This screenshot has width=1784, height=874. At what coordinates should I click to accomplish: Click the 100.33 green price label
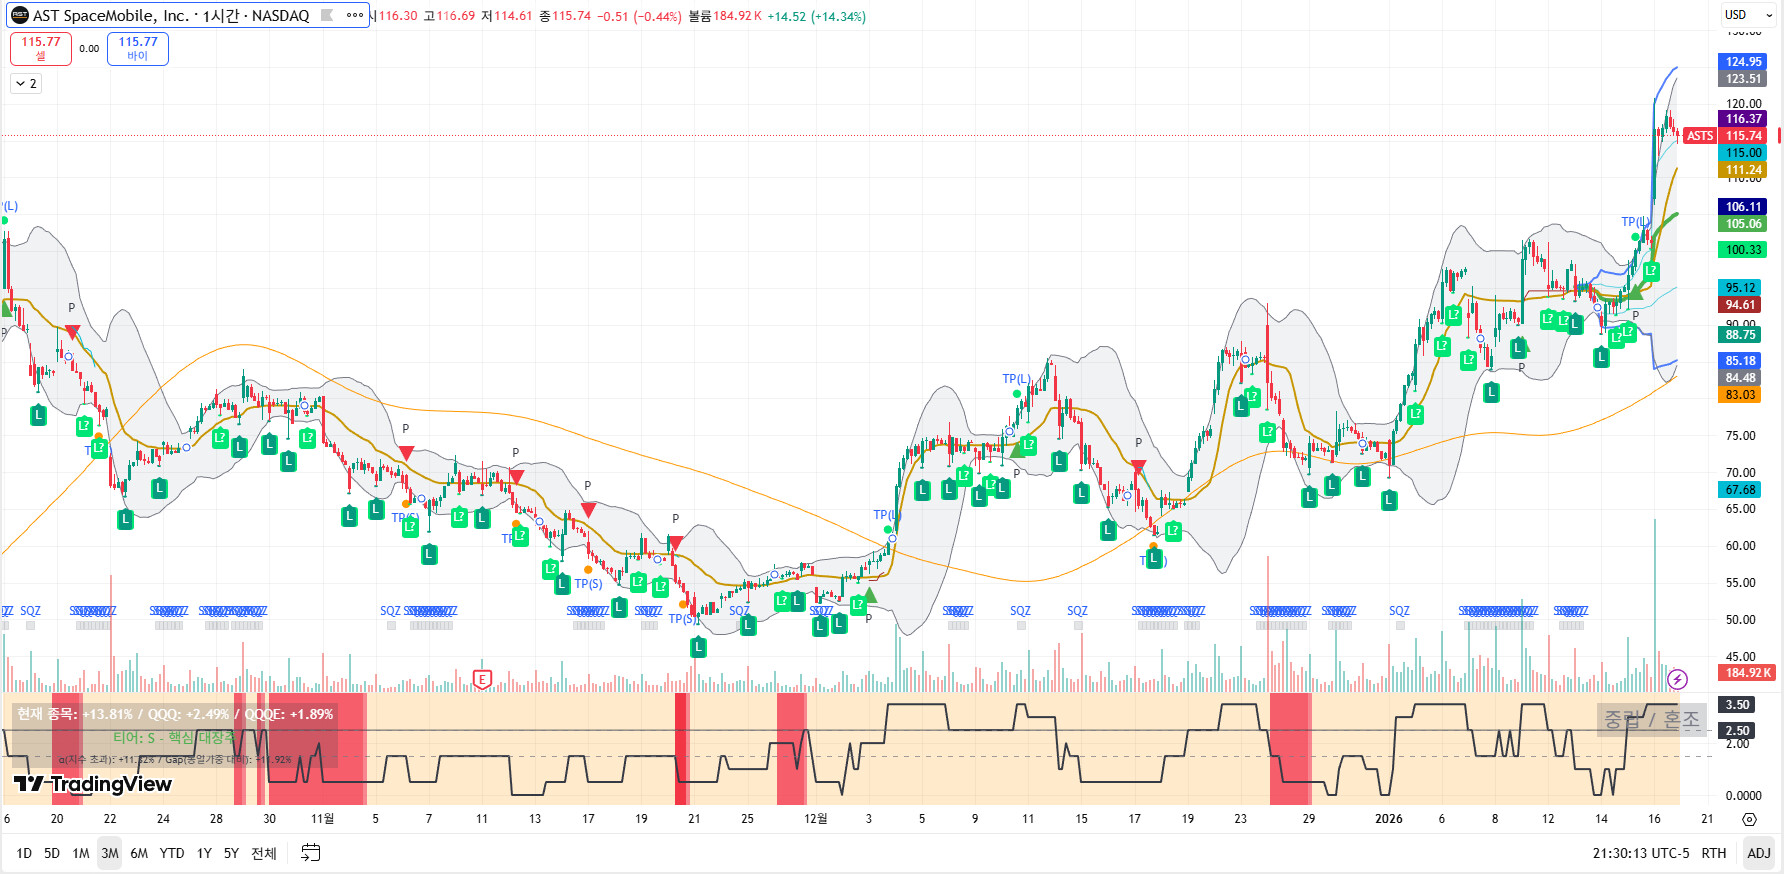pyautogui.click(x=1743, y=250)
